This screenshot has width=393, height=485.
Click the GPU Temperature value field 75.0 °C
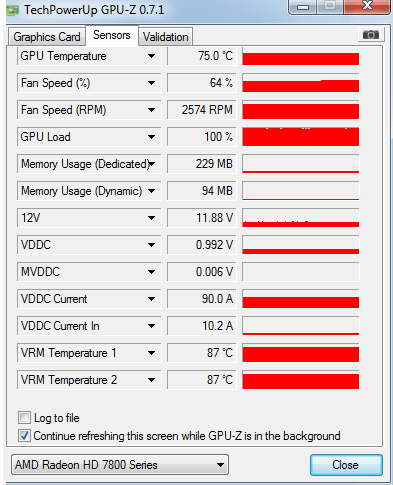pyautogui.click(x=201, y=56)
